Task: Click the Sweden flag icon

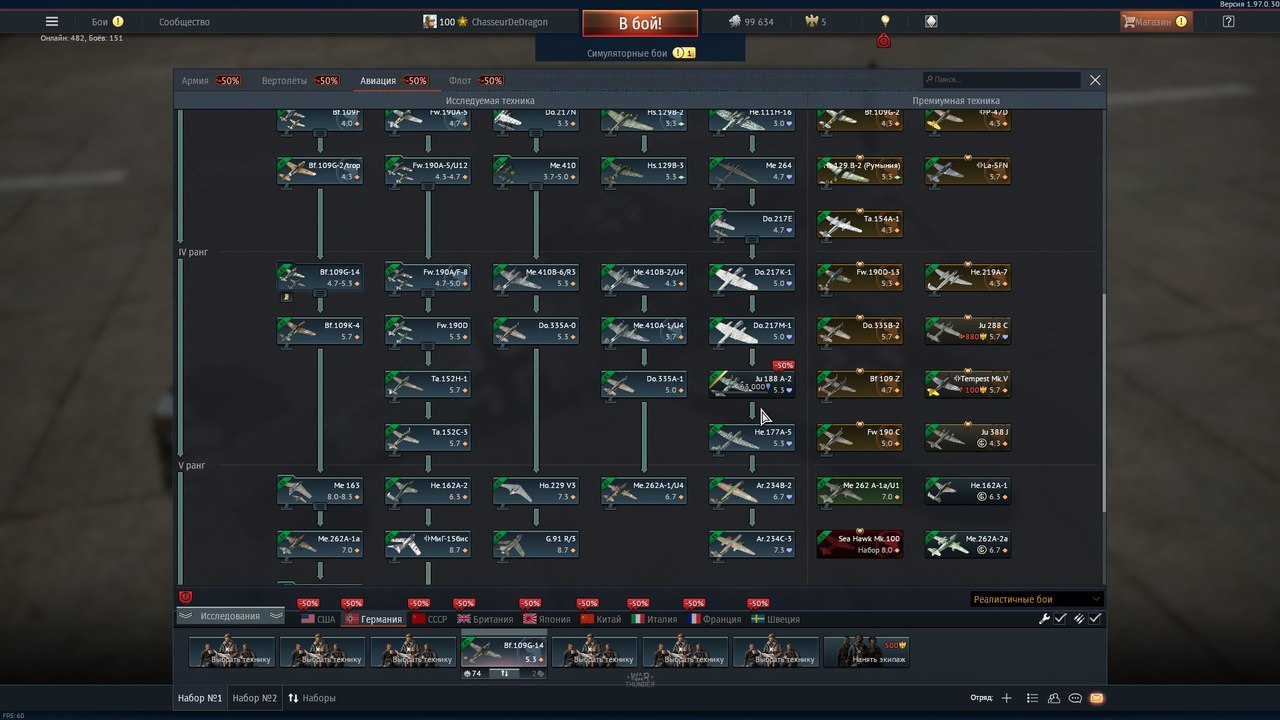Action: point(758,619)
